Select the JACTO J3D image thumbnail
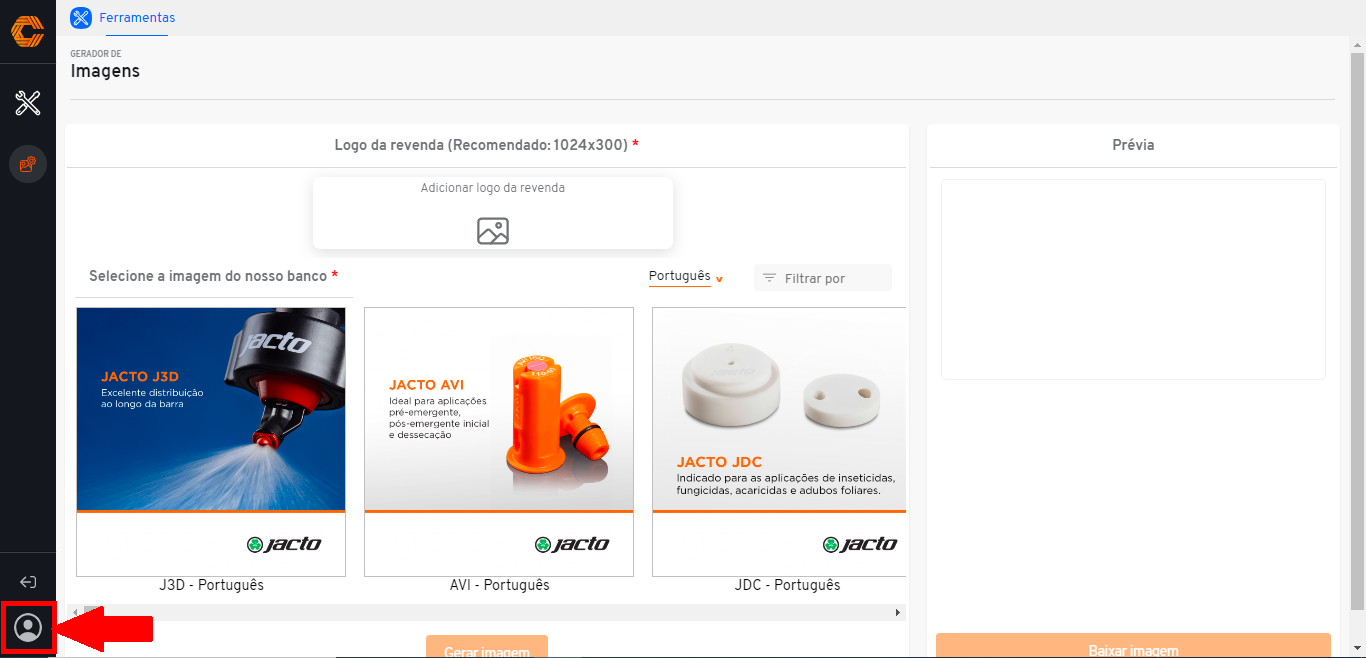Image resolution: width=1366 pixels, height=658 pixels. tap(211, 441)
